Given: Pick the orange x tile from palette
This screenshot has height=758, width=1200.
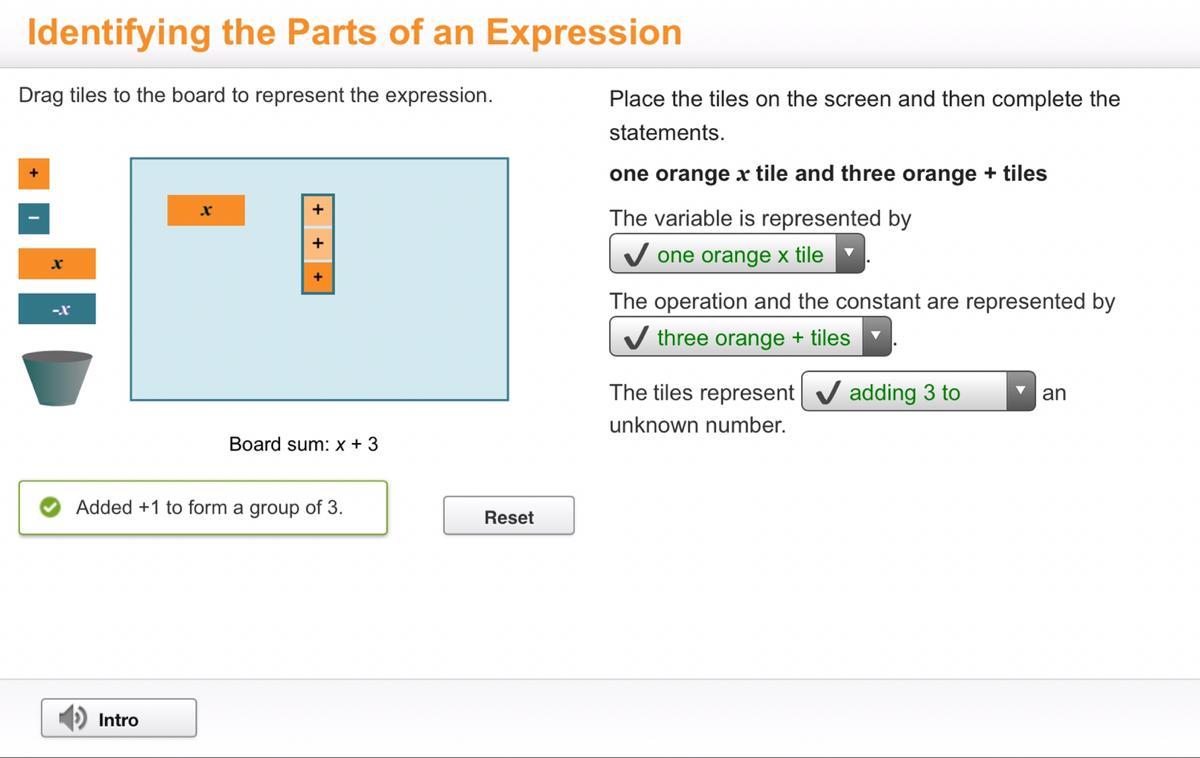Looking at the screenshot, I should [57, 264].
